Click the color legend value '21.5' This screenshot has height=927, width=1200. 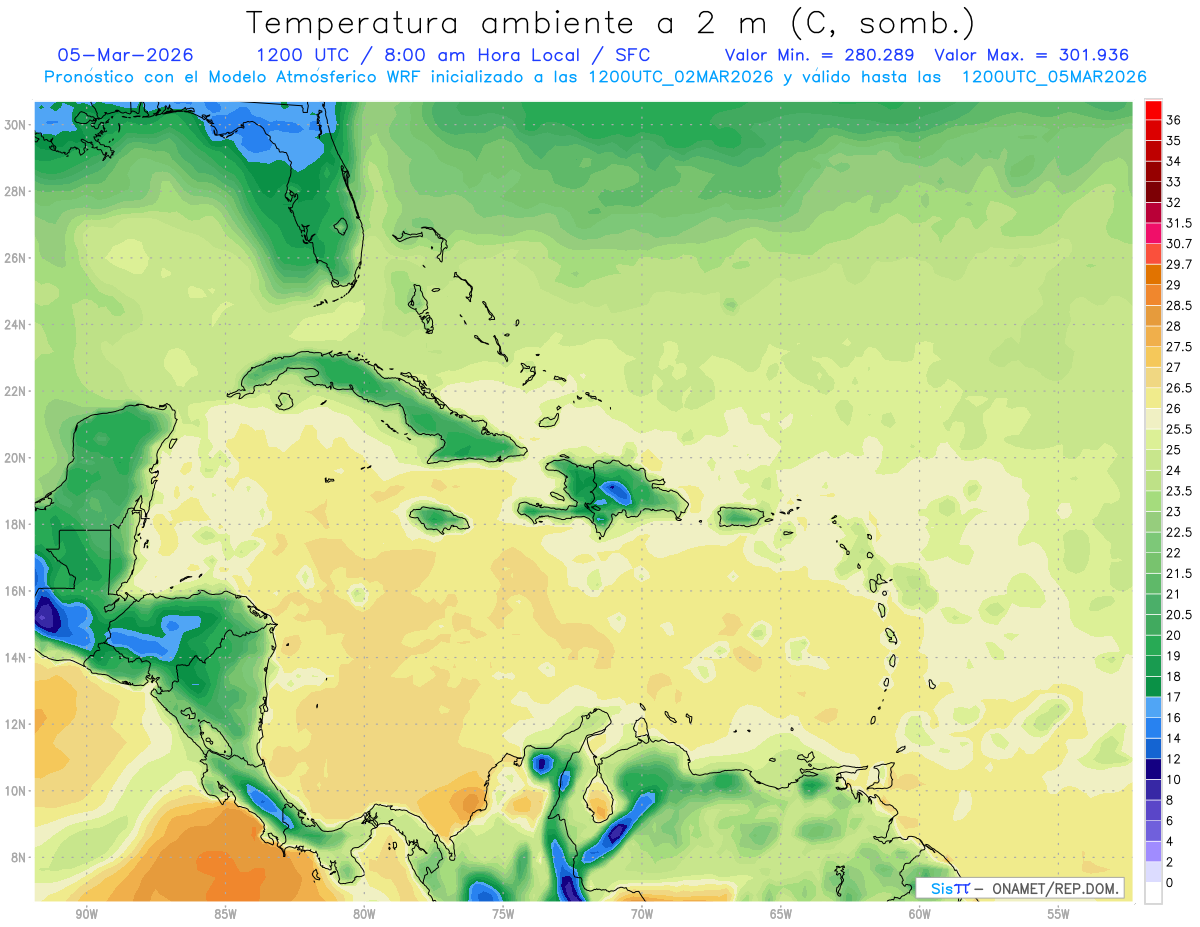[x=1179, y=573]
